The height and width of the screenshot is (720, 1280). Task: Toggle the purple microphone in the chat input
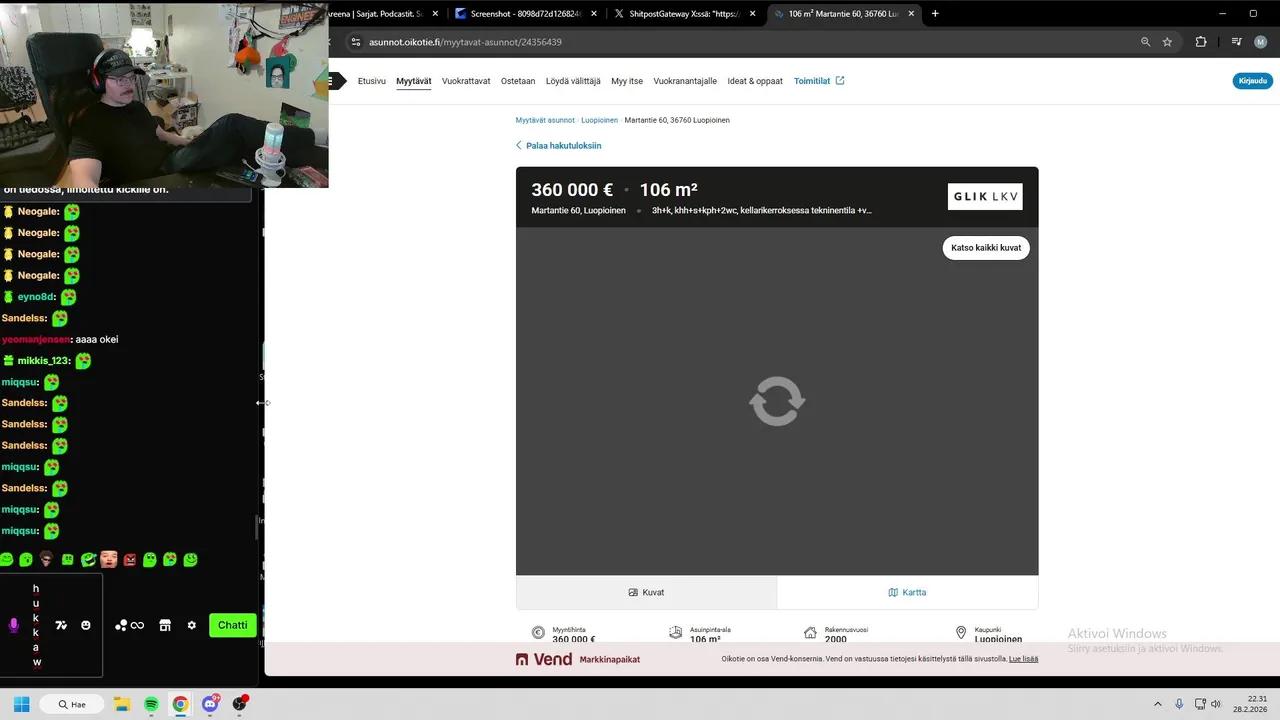[x=14, y=625]
